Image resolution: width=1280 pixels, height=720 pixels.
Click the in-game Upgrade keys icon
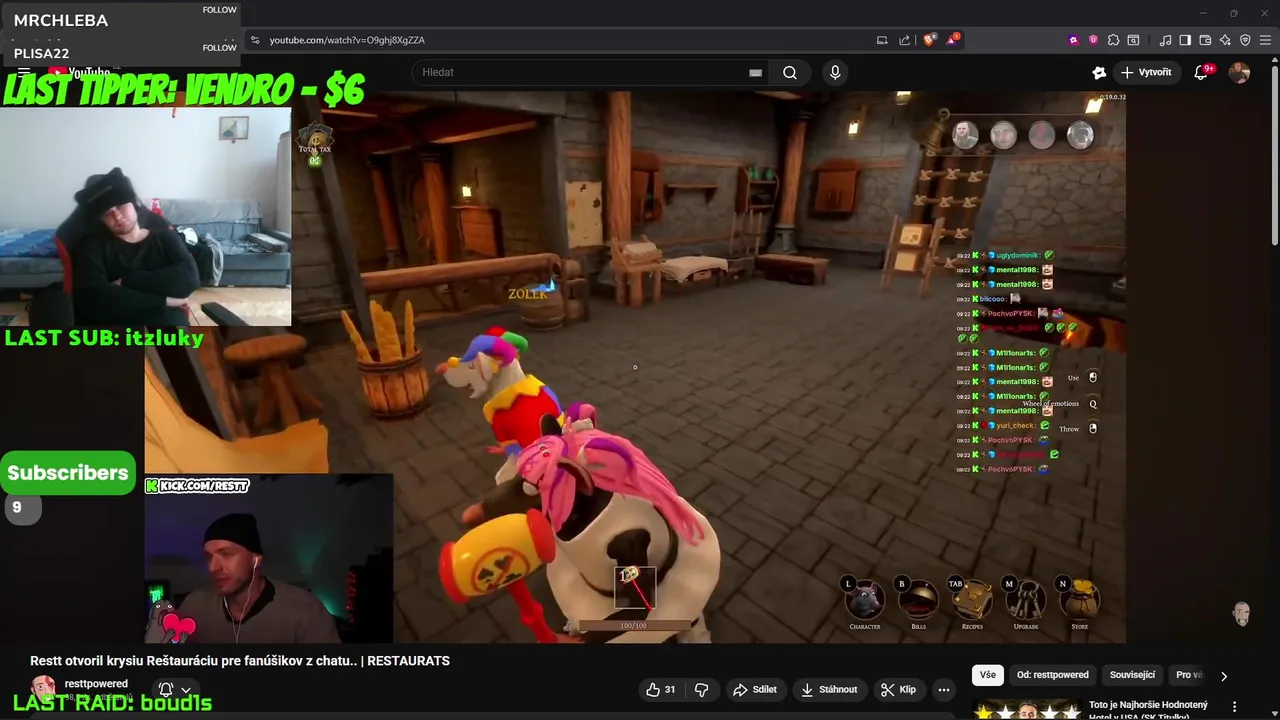[x=1025, y=602]
